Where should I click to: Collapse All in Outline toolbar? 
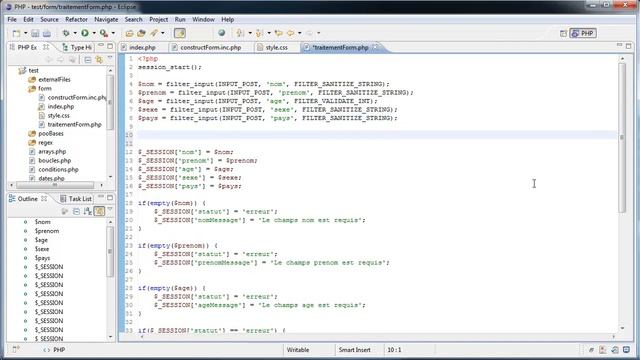76,211
